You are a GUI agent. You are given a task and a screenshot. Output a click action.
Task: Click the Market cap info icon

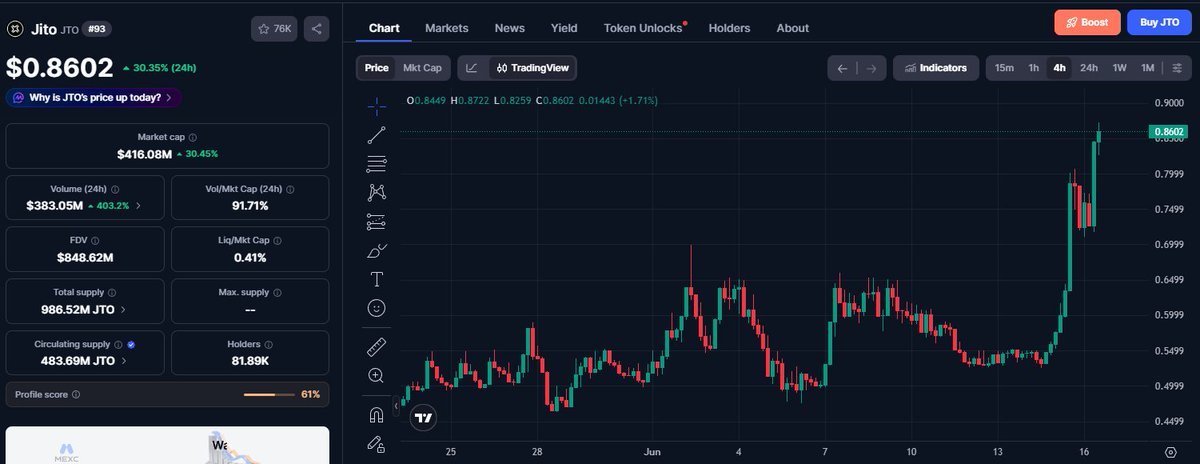click(x=193, y=137)
